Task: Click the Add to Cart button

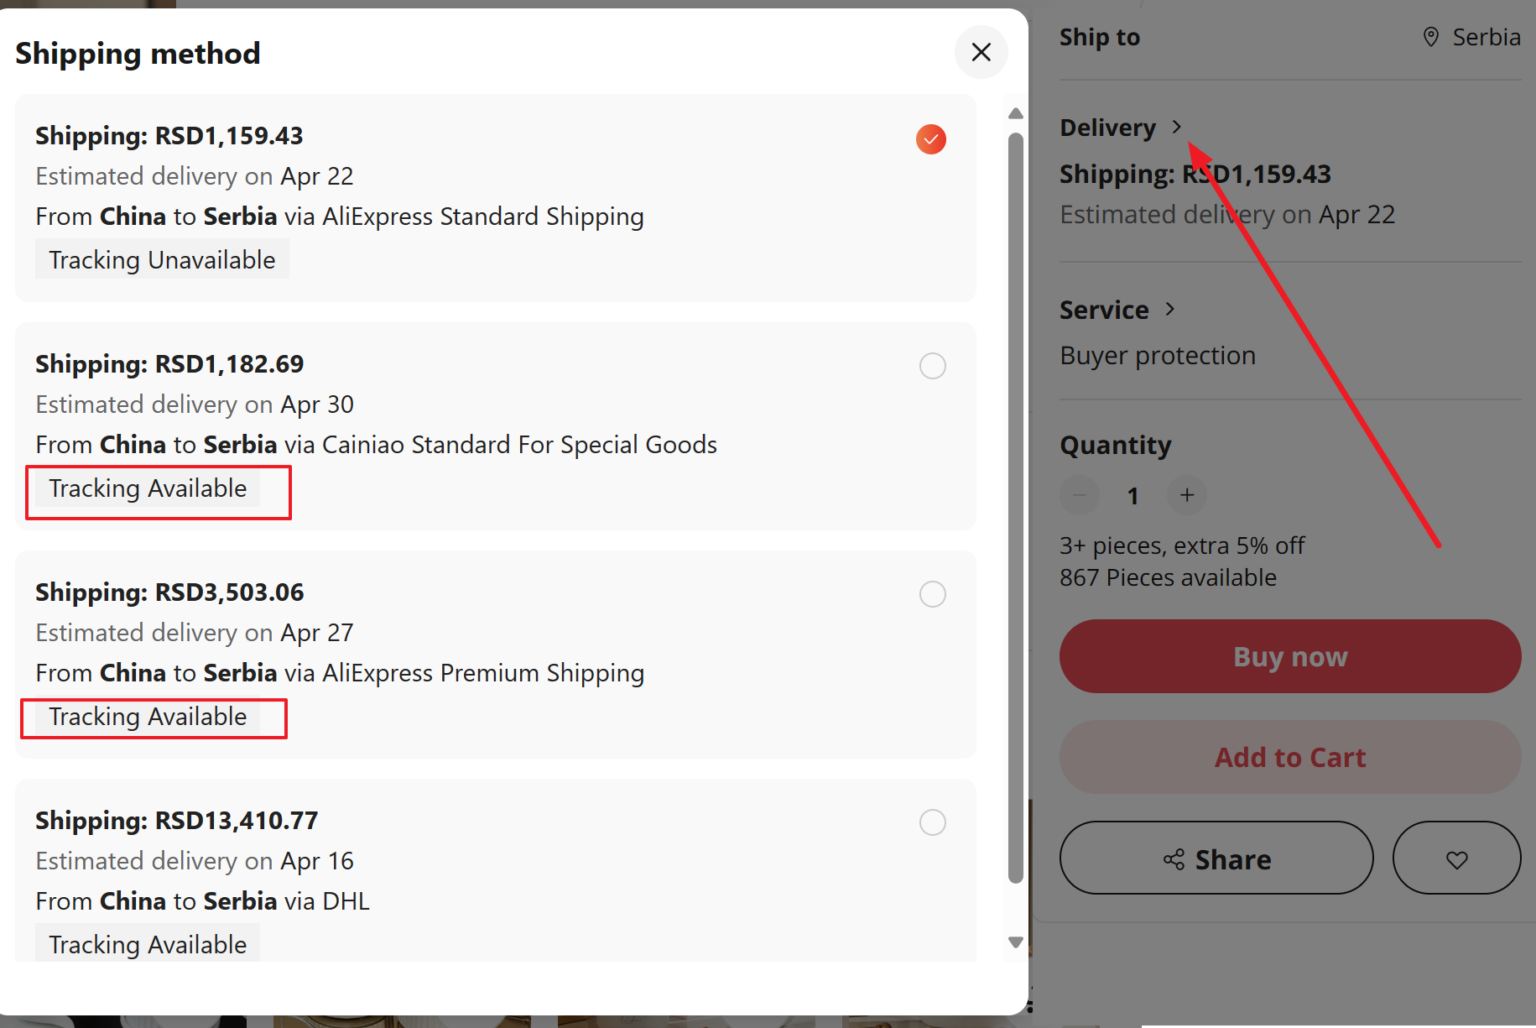Action: point(1290,757)
